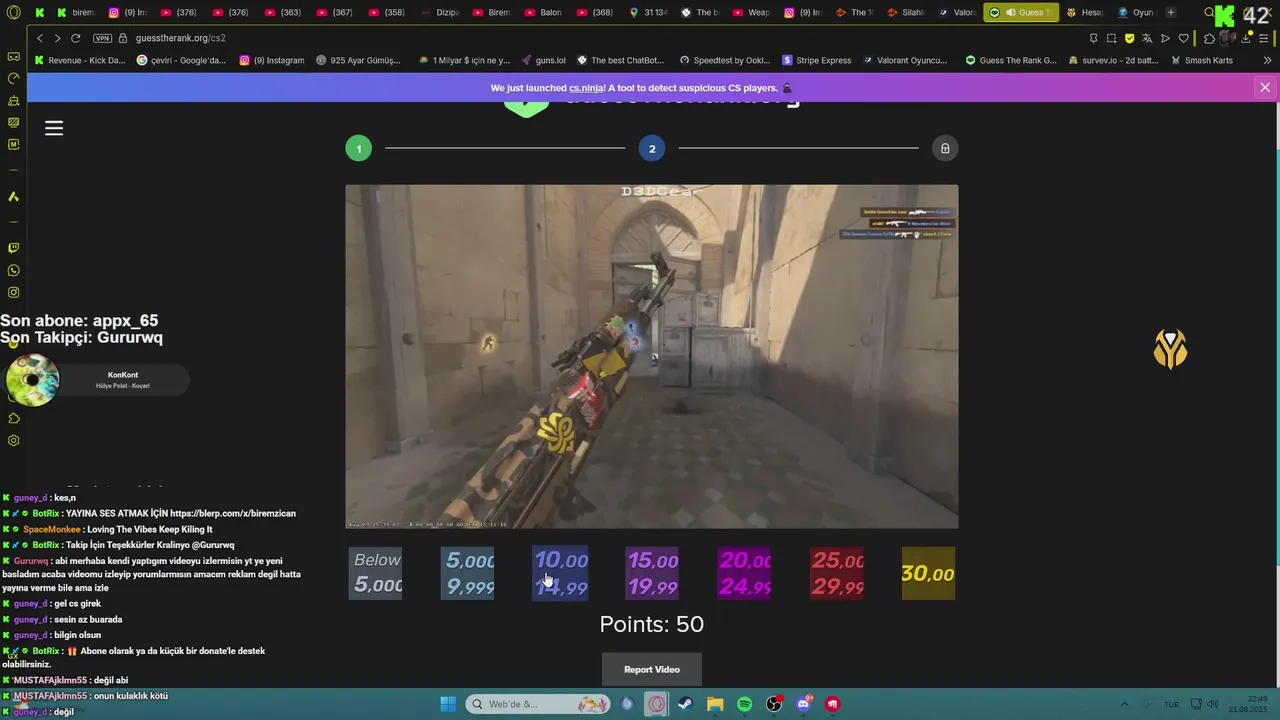This screenshot has height=720, width=1280.
Task: Click the locked step padlock icon
Action: [945, 148]
